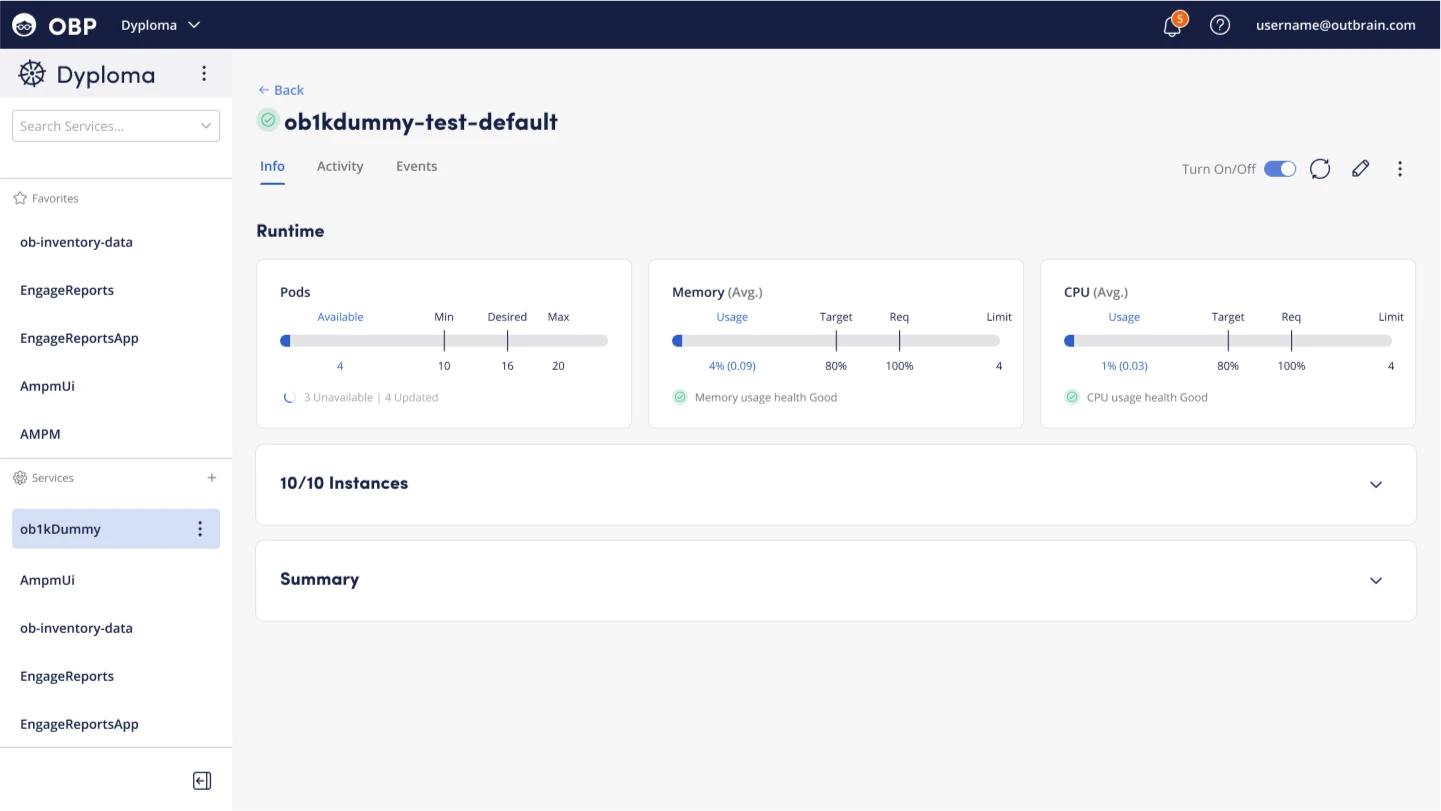Click the Search Services input field
This screenshot has height=811, width=1441.
[105, 126]
